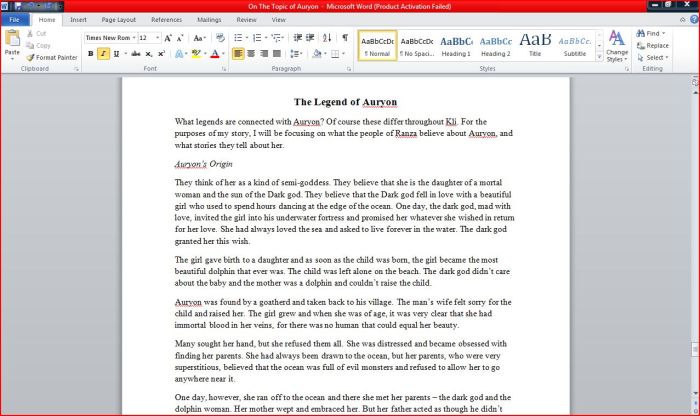Viewport: 700px width, 416px height.
Task: Toggle the Align Text Left button
Action: tap(238, 54)
